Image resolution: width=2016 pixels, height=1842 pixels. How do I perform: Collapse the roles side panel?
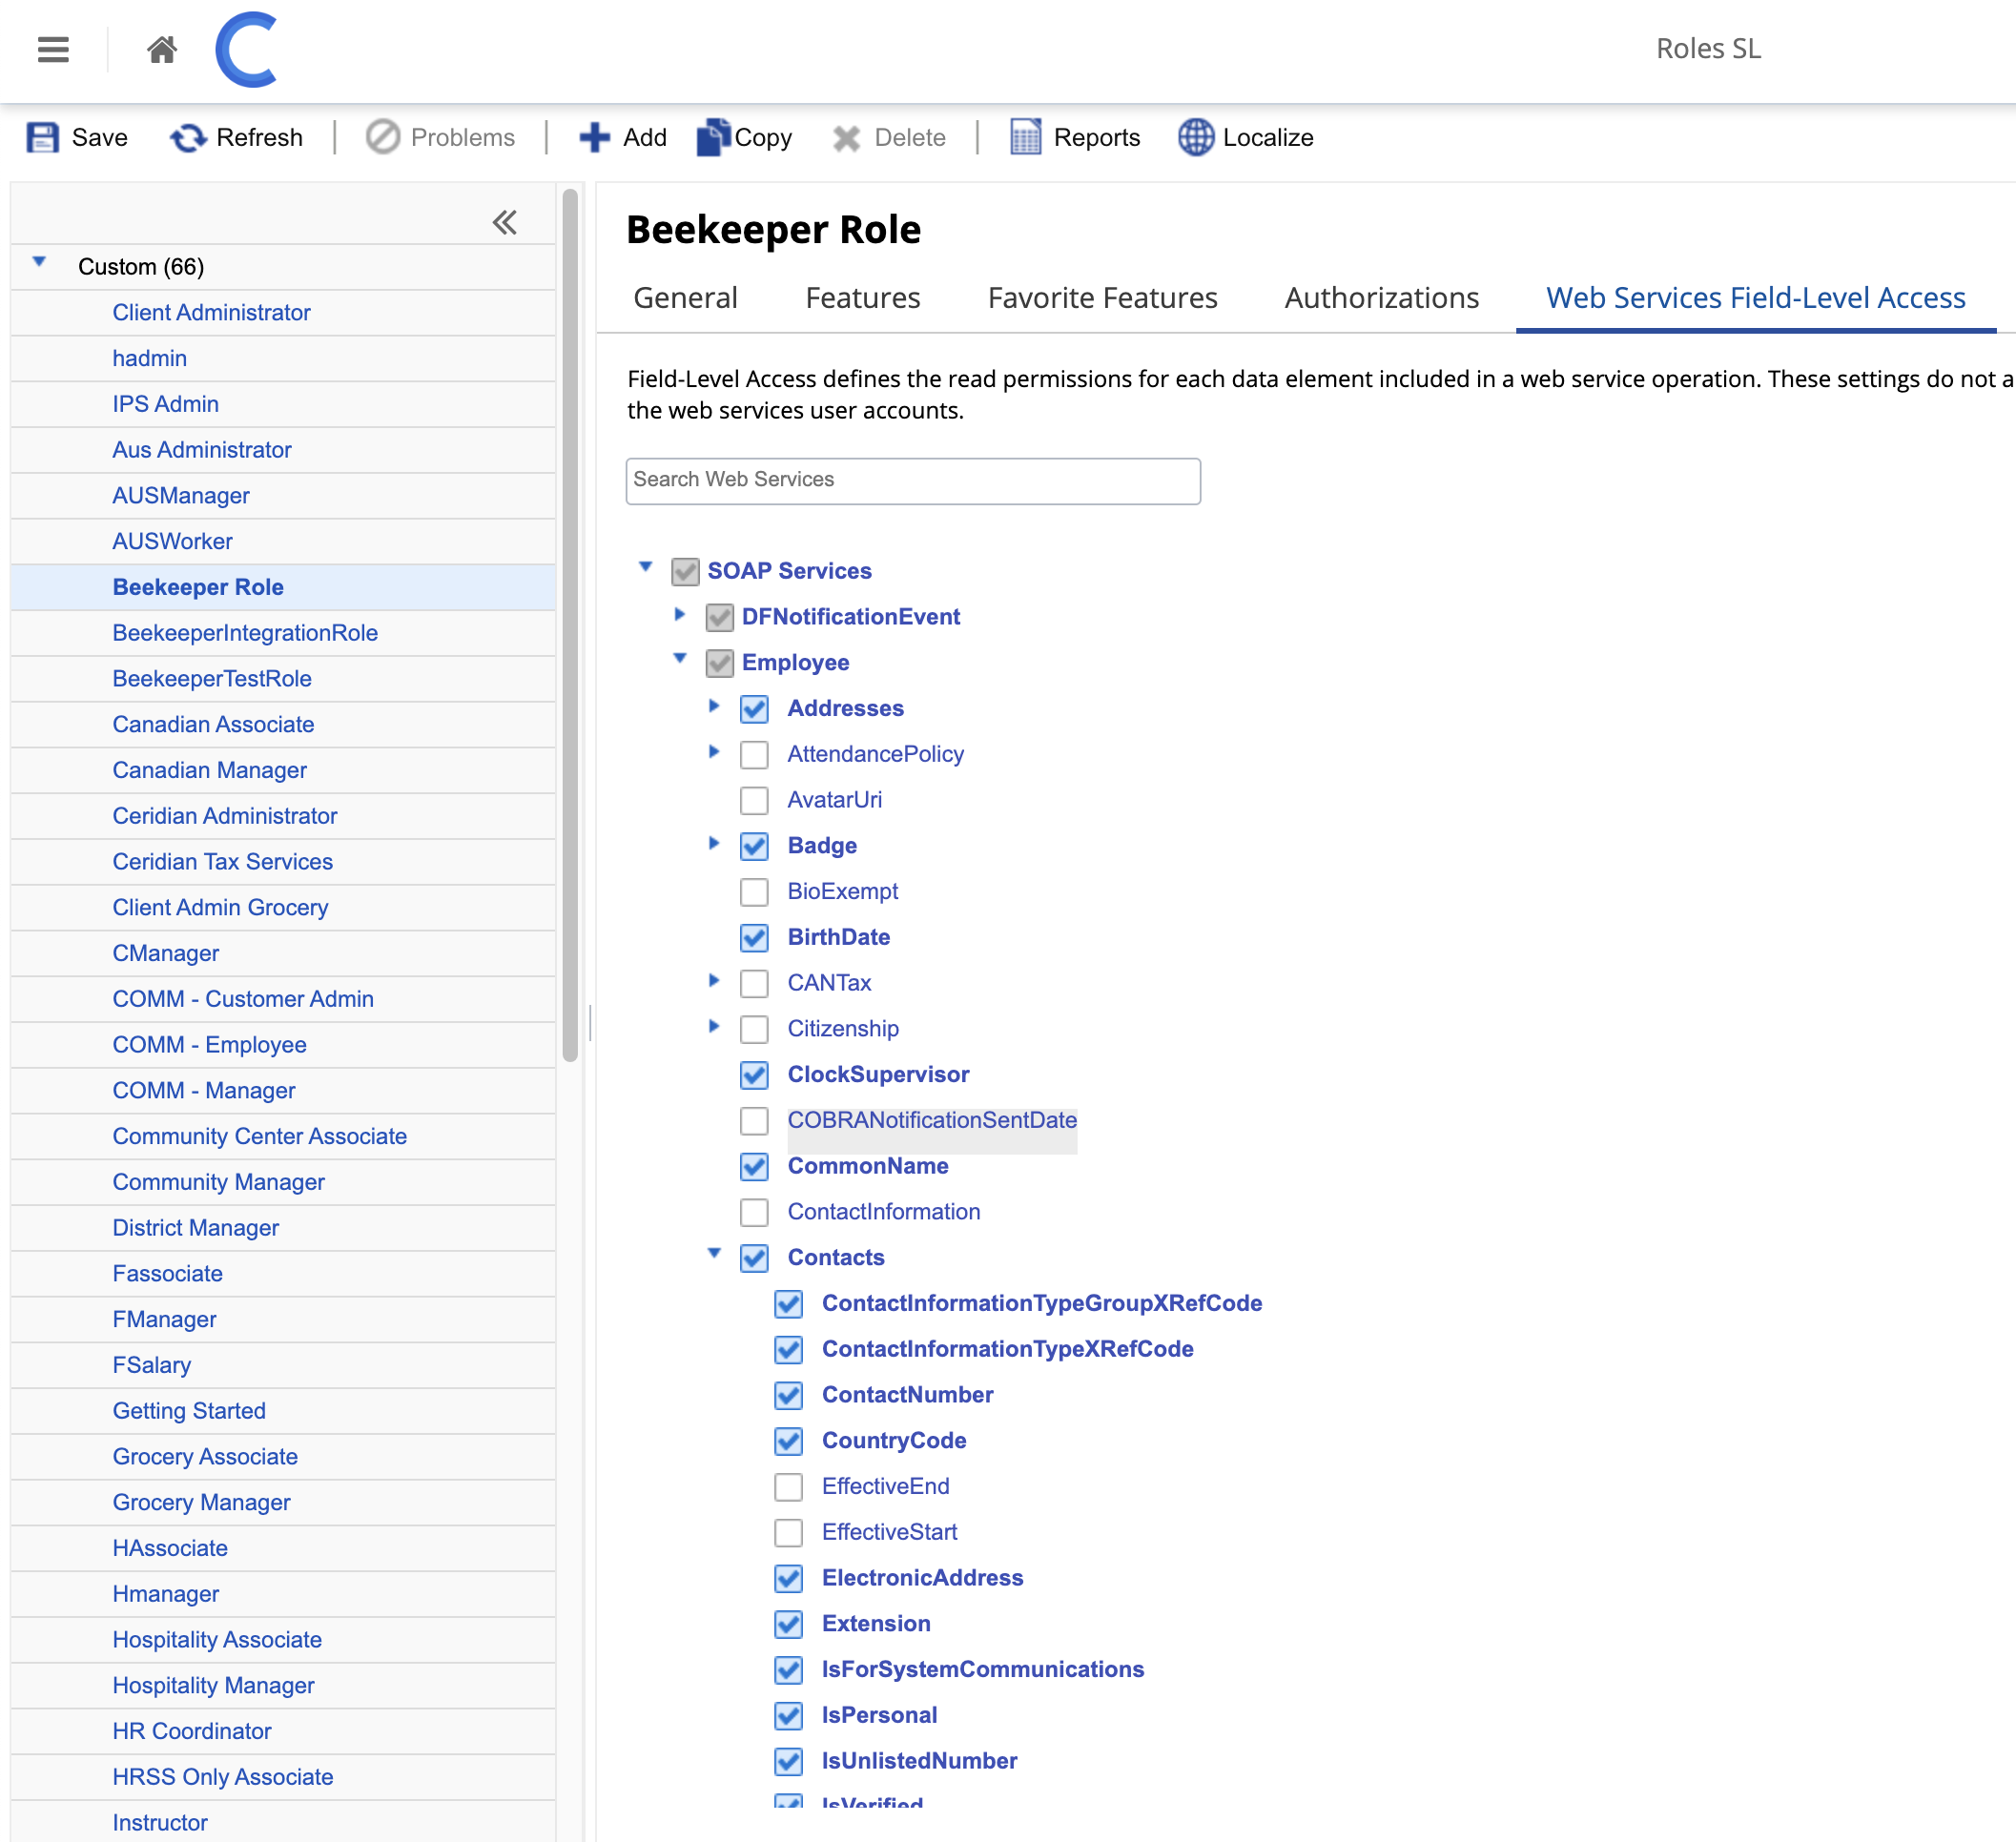click(x=505, y=222)
